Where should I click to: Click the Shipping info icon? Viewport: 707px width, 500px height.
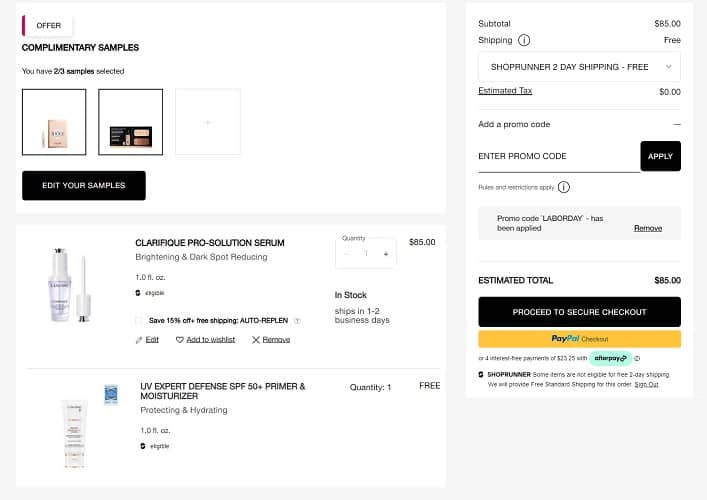[x=524, y=41]
